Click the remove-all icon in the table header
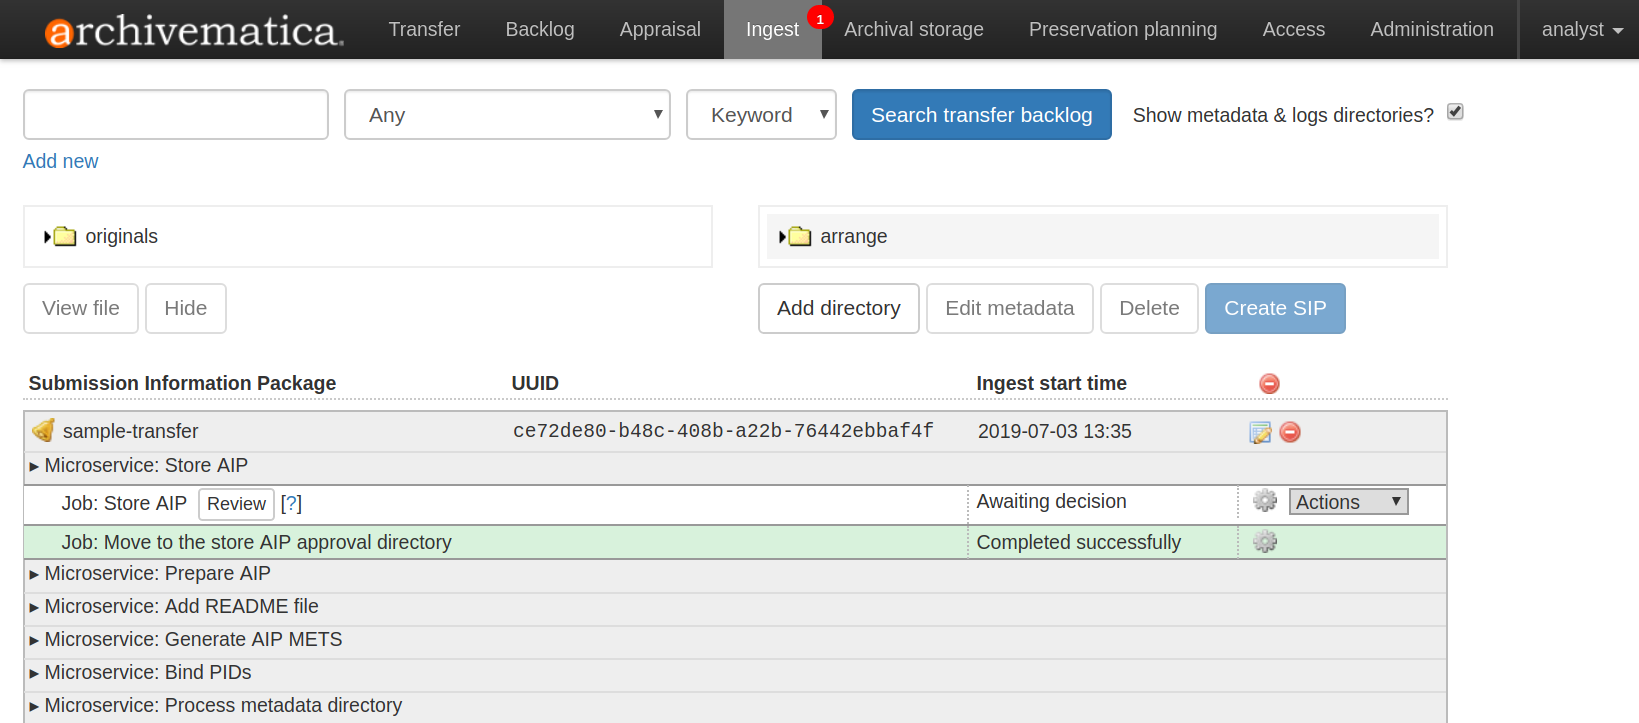Screen dimensions: 1639x723 (1269, 384)
